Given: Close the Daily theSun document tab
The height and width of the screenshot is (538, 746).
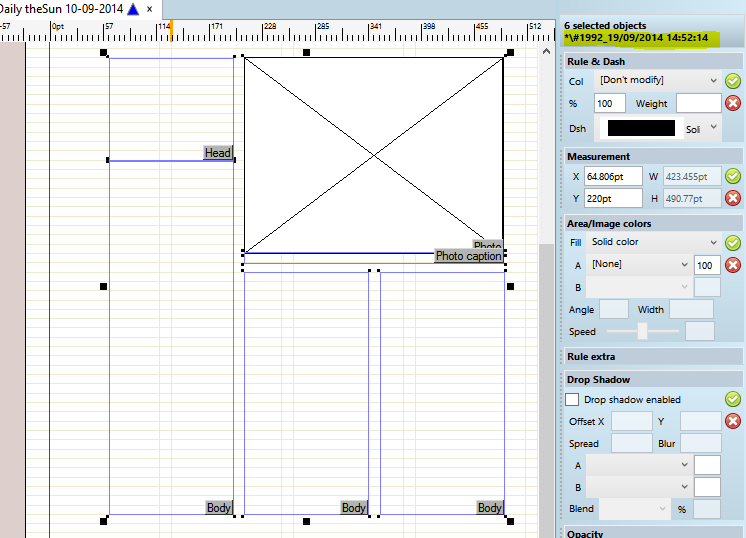Looking at the screenshot, I should coord(149,9).
